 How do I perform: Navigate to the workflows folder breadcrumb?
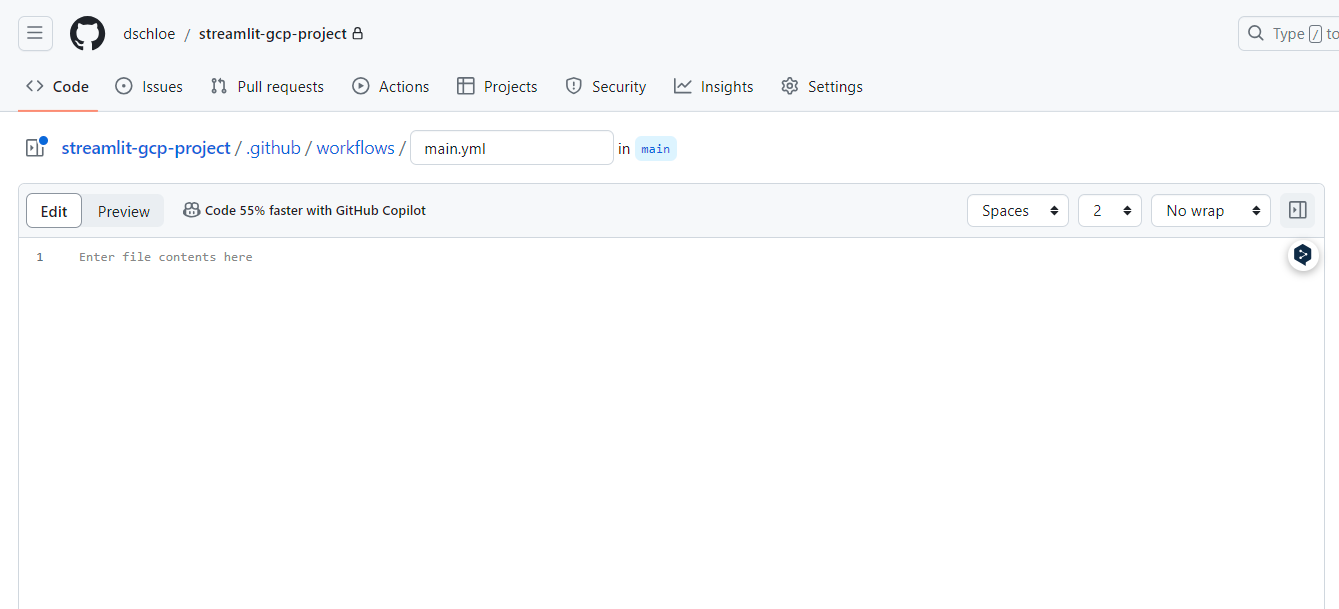(x=356, y=148)
